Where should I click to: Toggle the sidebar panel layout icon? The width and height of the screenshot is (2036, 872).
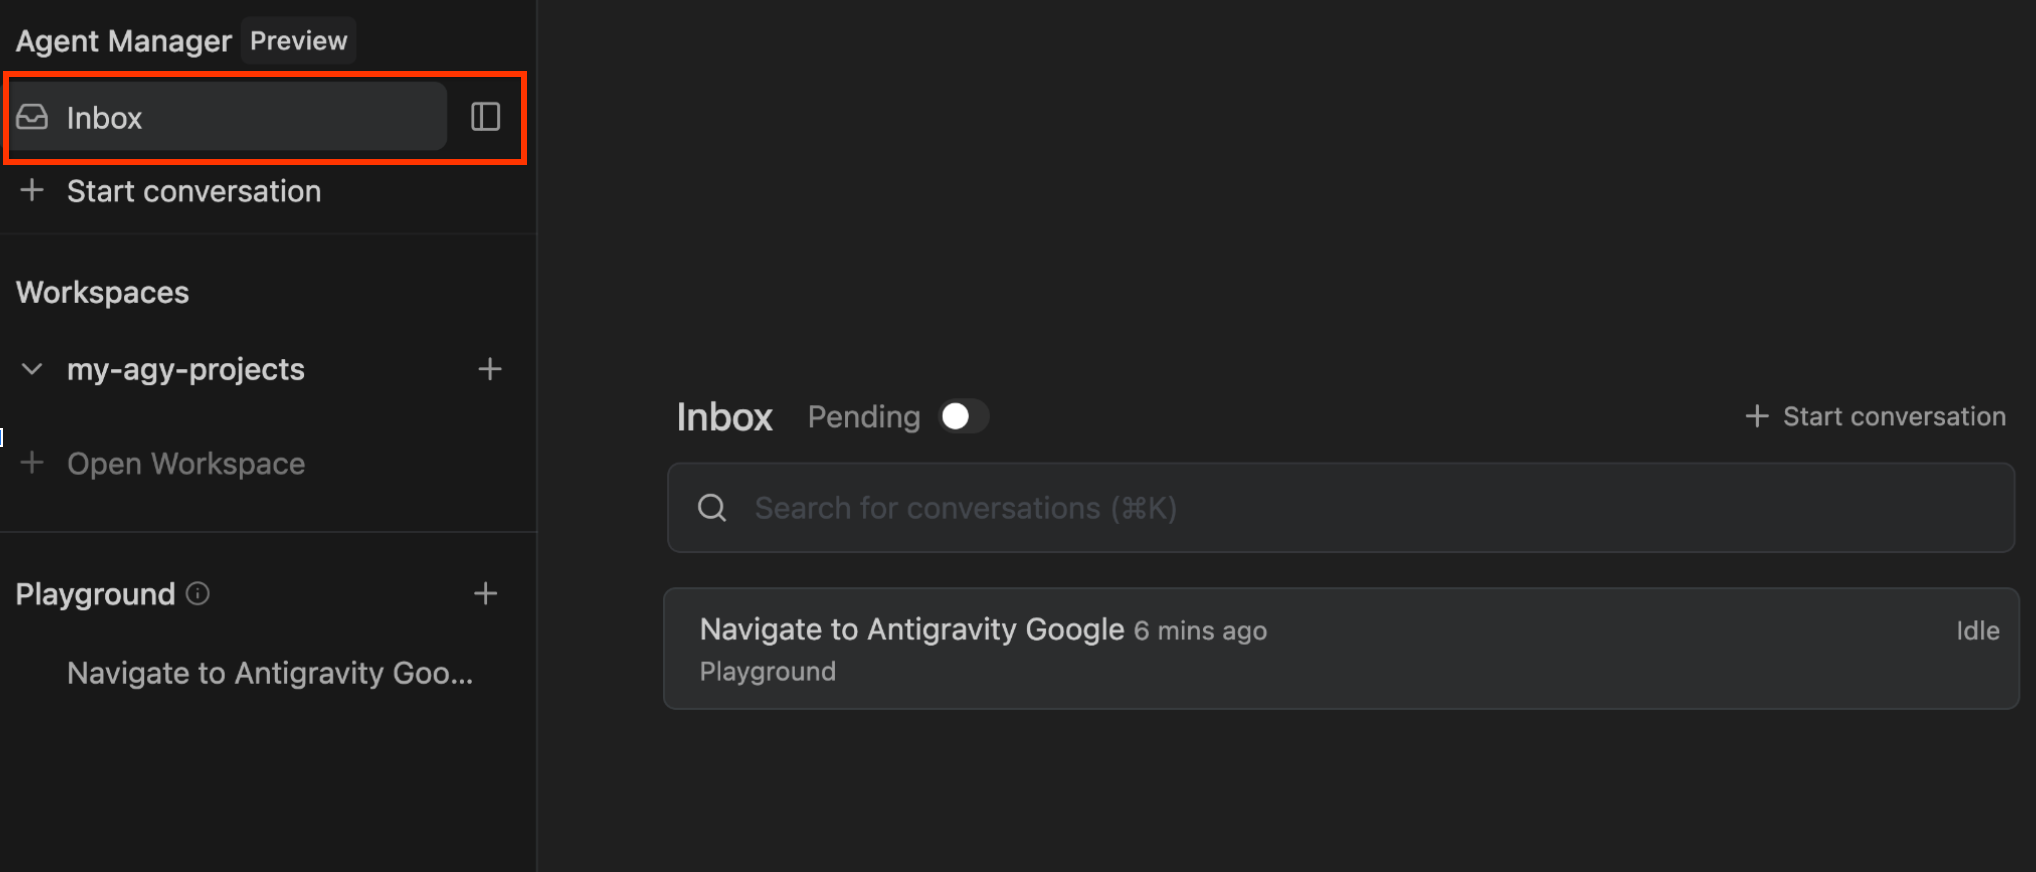(x=485, y=117)
